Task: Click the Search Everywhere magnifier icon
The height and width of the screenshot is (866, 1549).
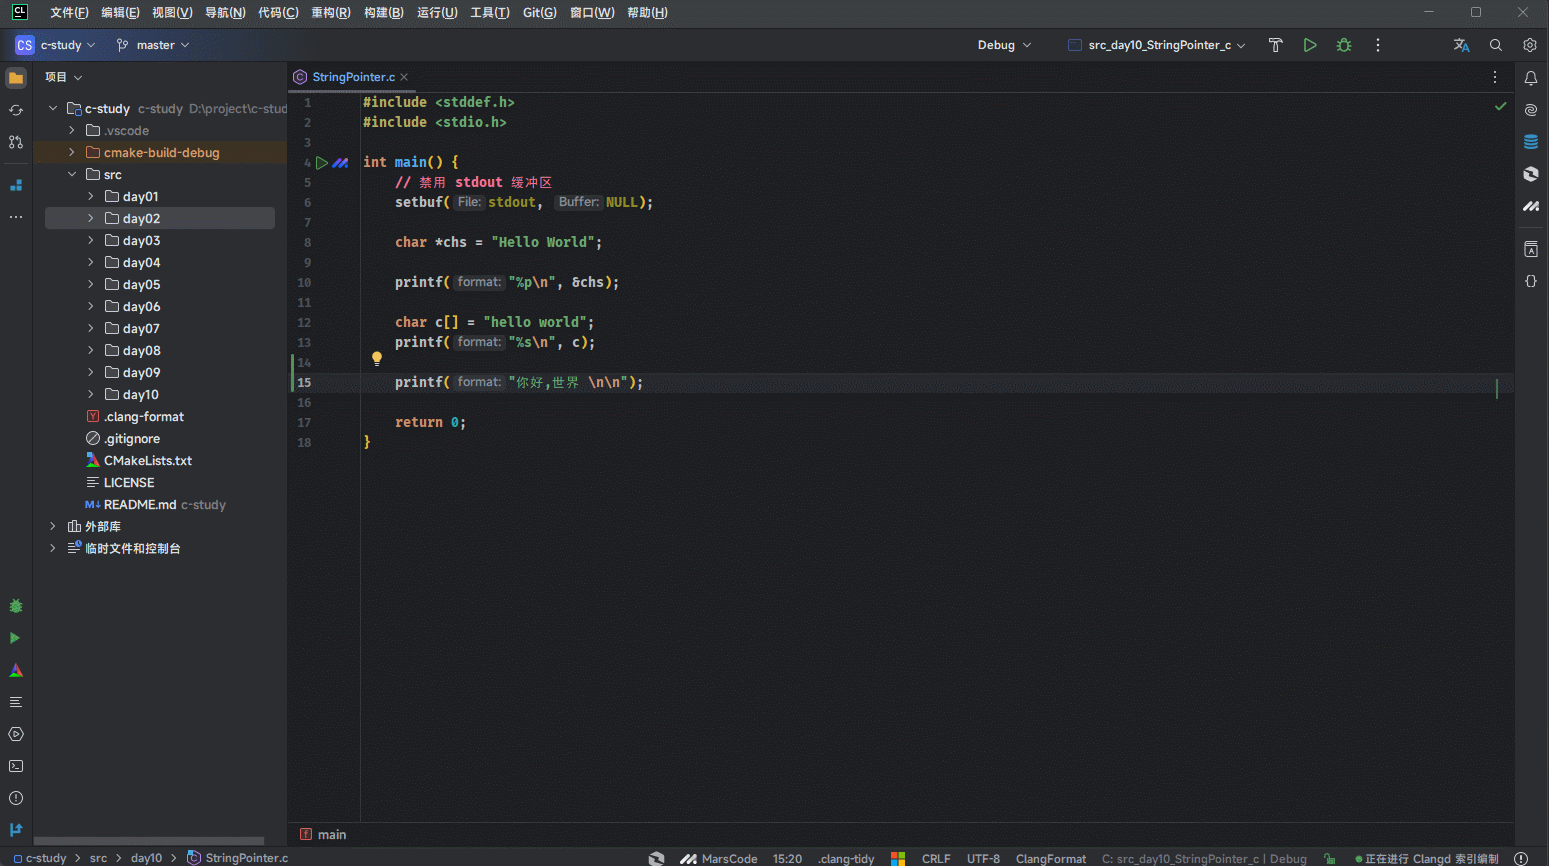Action: tap(1495, 45)
